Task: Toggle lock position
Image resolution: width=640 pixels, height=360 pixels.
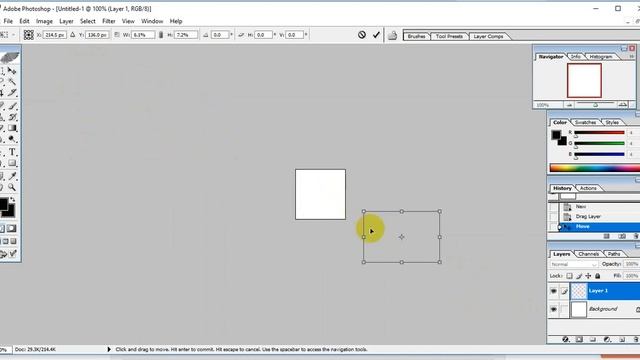Action: [588, 276]
